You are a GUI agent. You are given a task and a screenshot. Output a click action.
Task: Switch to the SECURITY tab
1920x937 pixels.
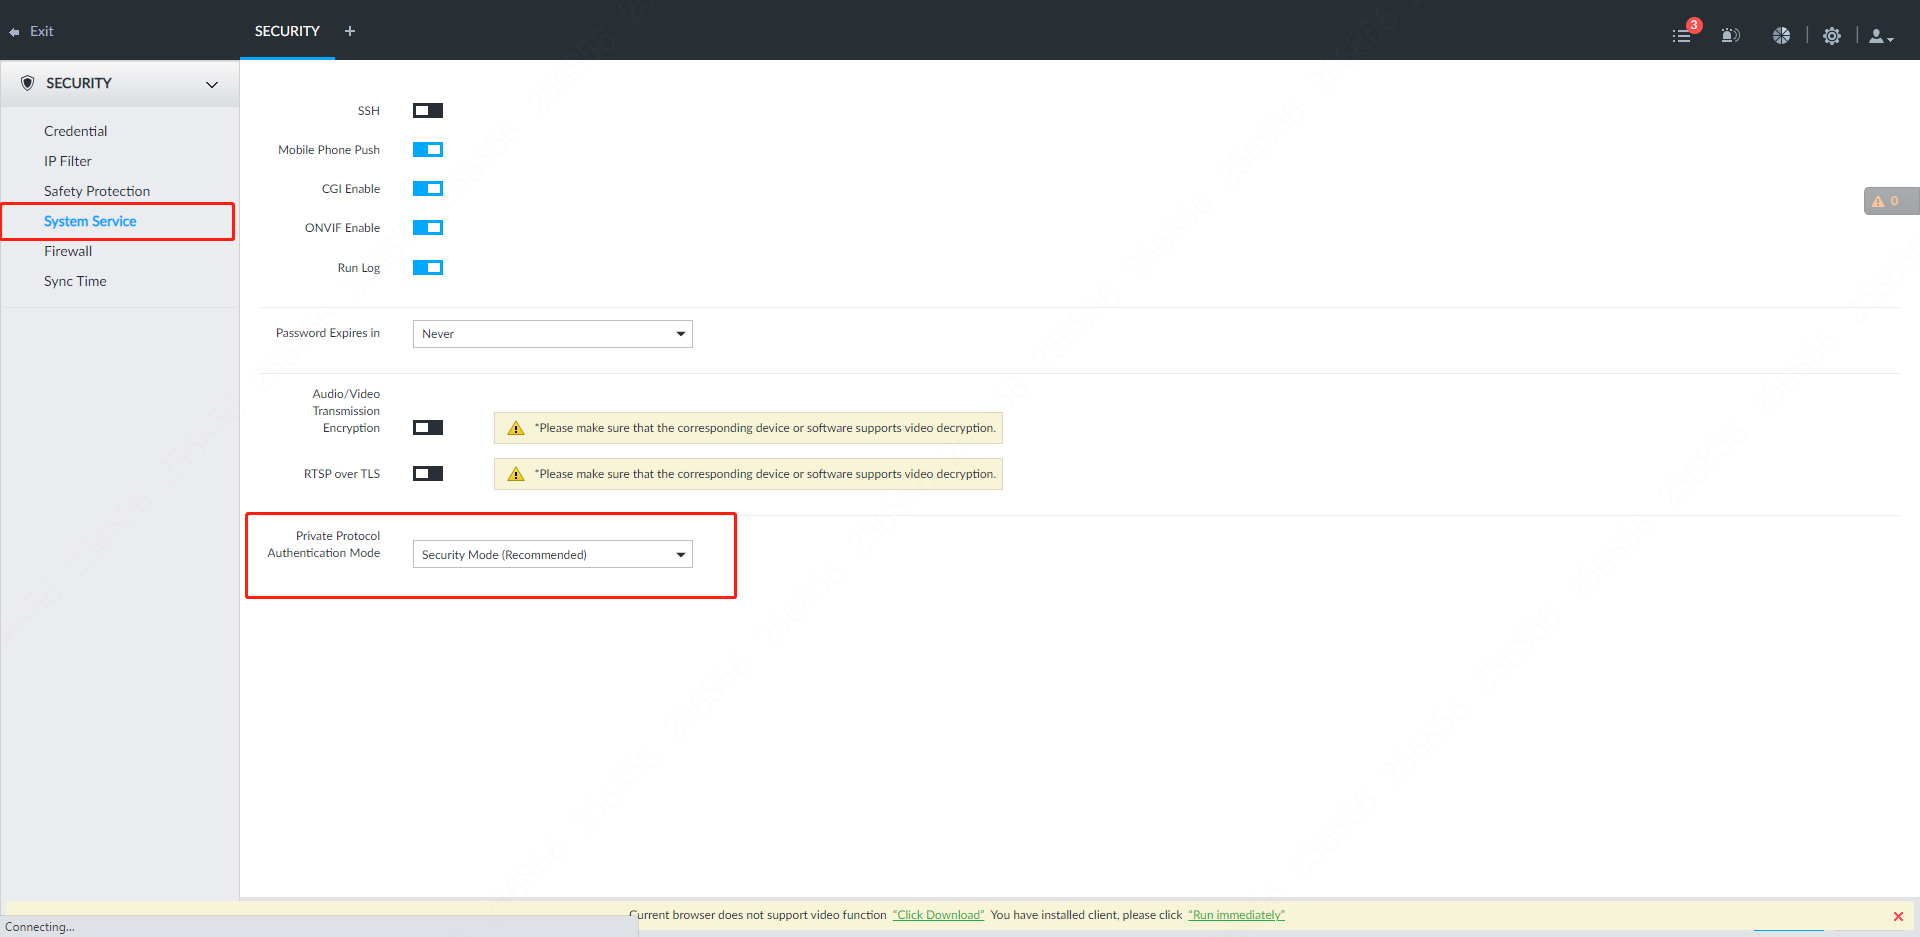click(287, 31)
